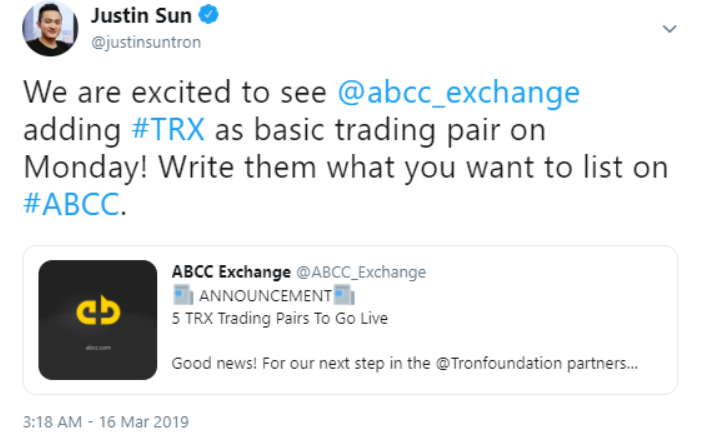
Task: Click the abcc.com text in logo card
Action: (x=98, y=347)
